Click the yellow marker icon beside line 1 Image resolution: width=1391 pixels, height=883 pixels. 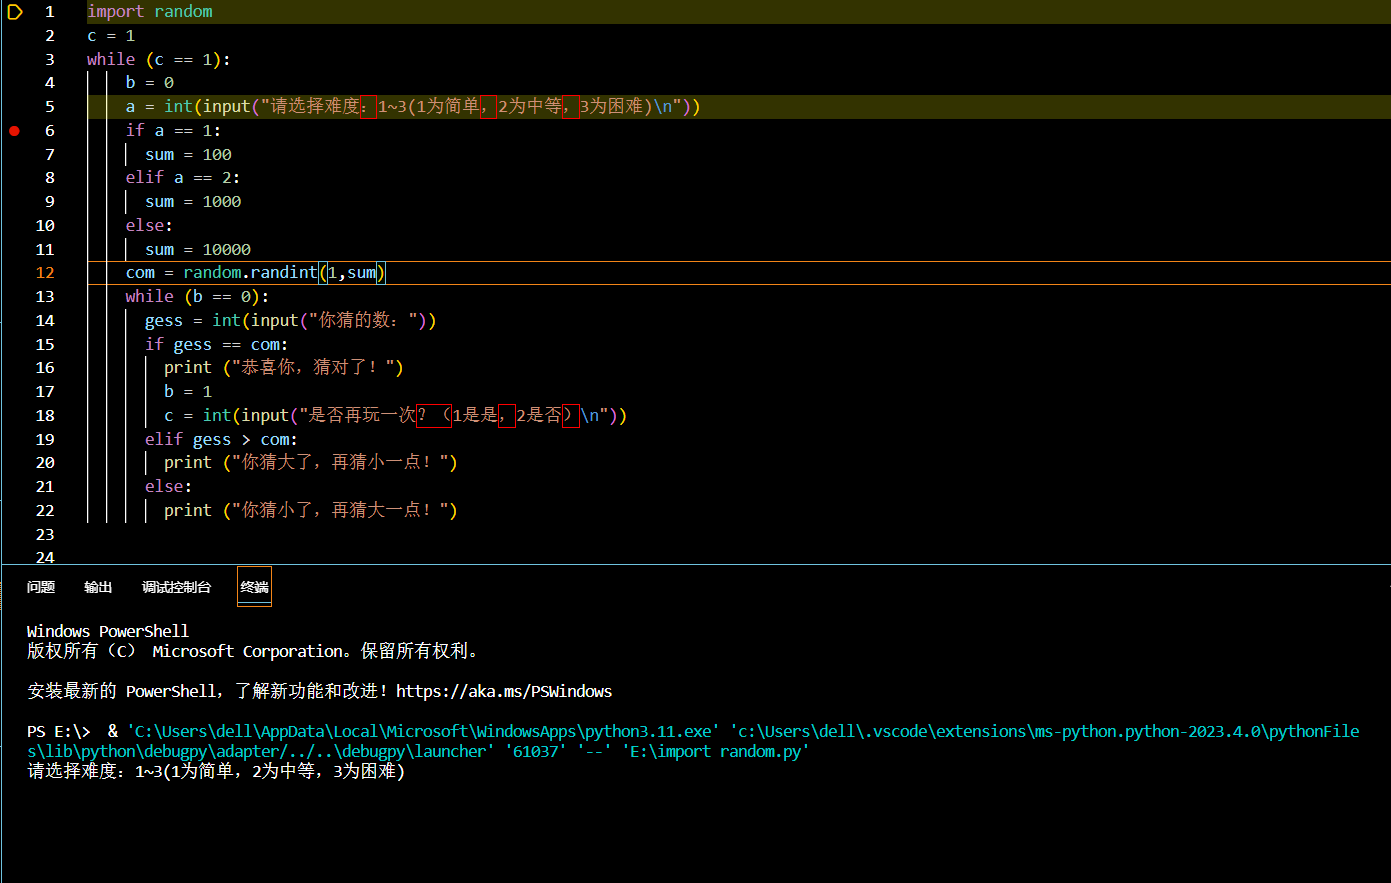(x=15, y=11)
